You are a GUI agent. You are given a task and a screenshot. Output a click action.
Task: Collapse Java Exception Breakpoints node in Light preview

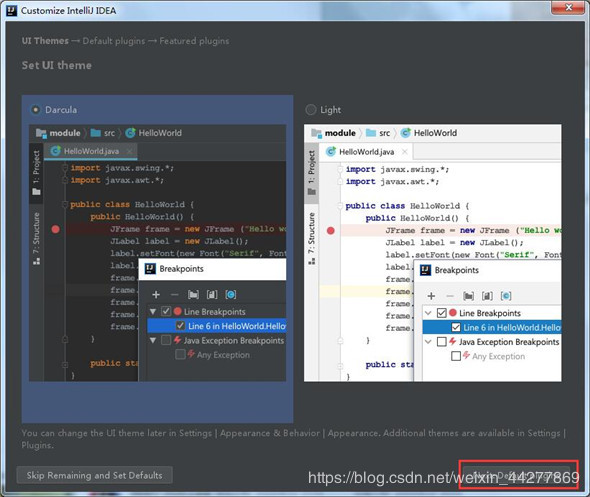coord(428,342)
